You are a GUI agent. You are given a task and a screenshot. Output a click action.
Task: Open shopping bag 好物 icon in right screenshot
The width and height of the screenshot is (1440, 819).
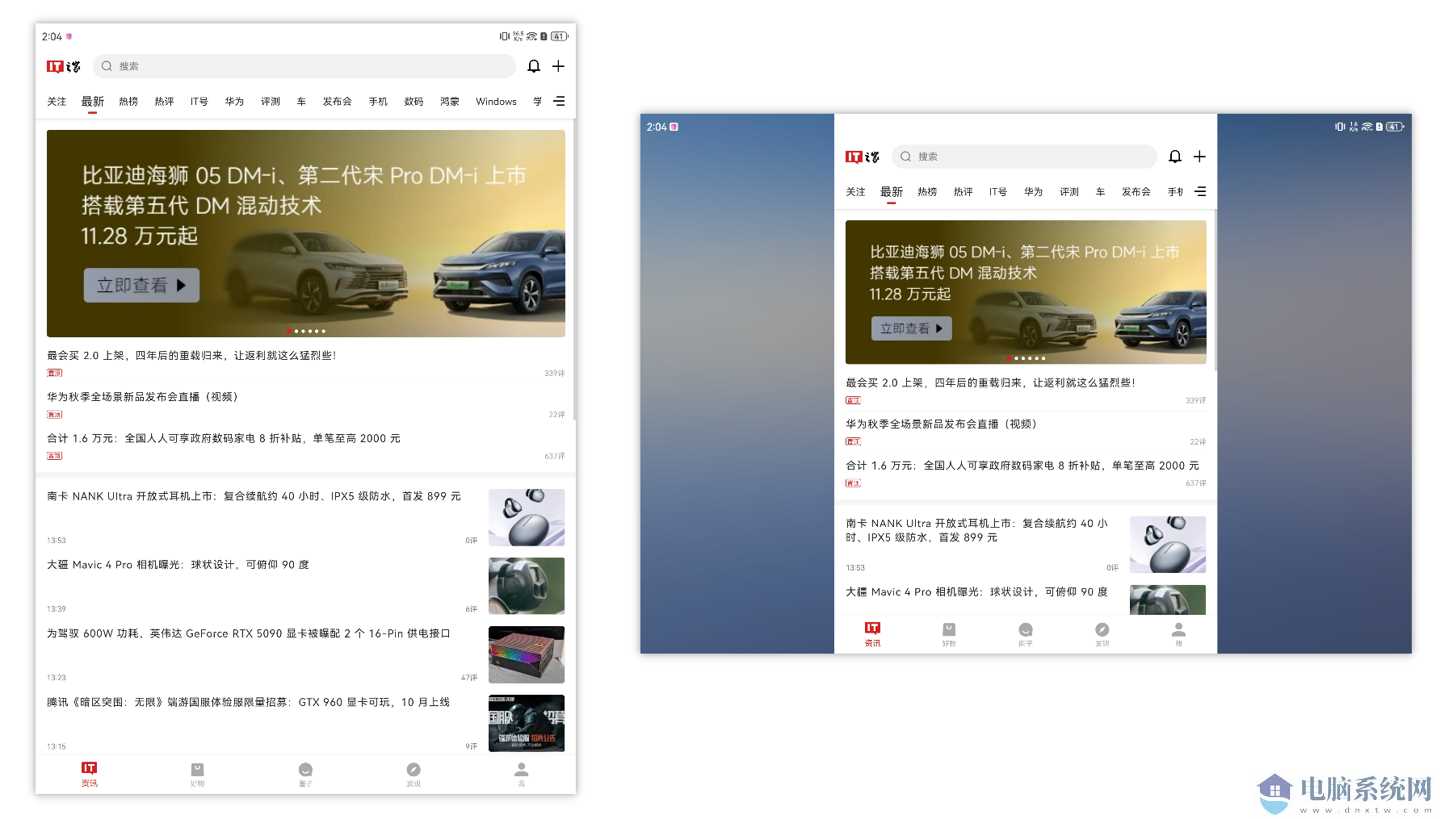tap(949, 629)
